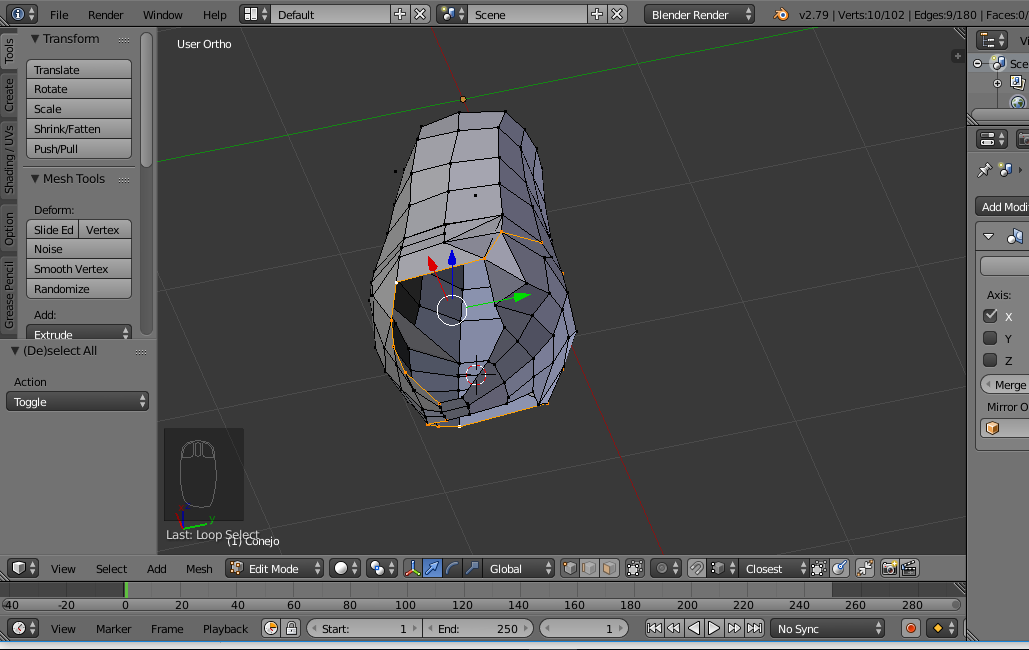This screenshot has width=1029, height=650.
Task: Collapse the Mirror modifier panel triangle
Action: [988, 236]
